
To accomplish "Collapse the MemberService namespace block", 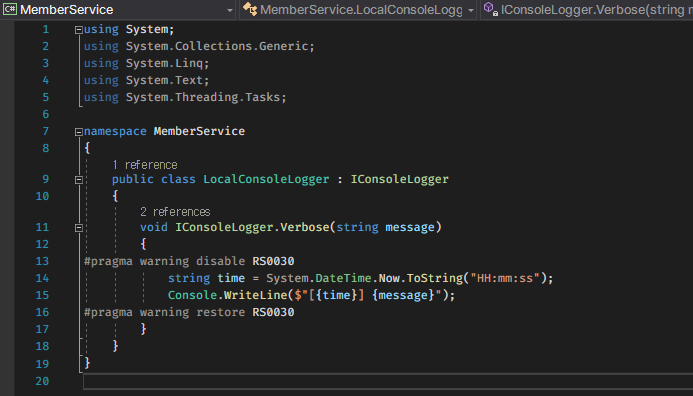I will point(79,132).
